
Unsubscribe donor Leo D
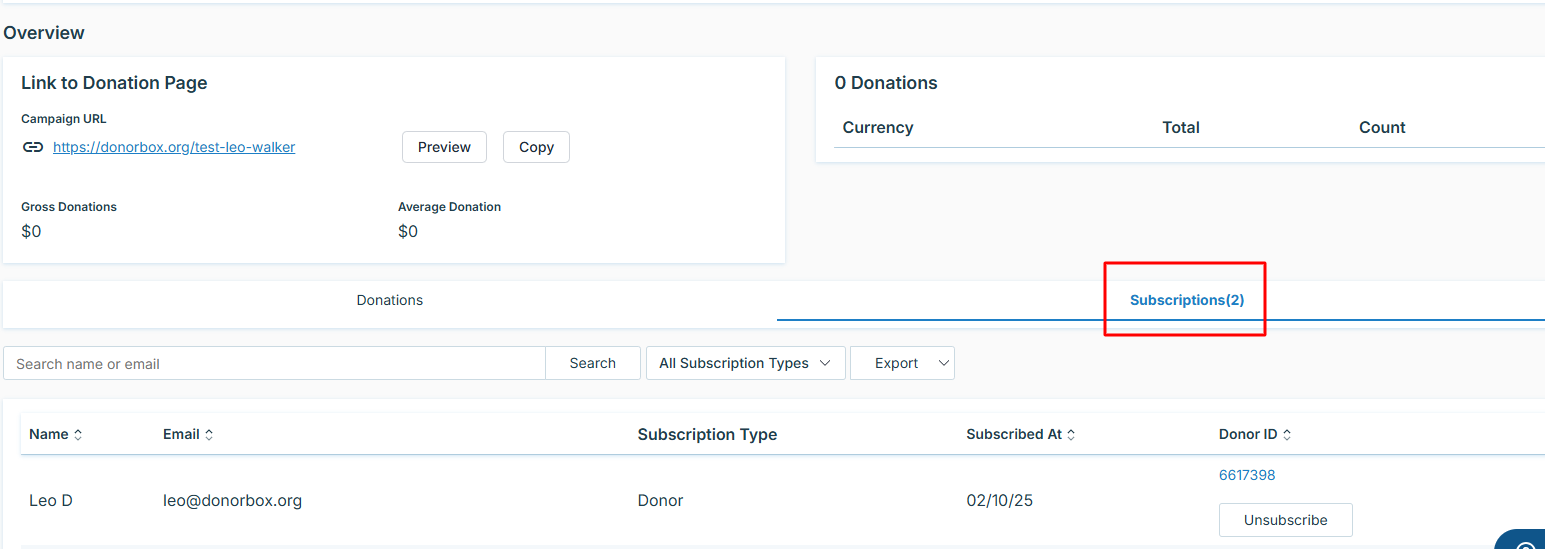pyautogui.click(x=1285, y=520)
